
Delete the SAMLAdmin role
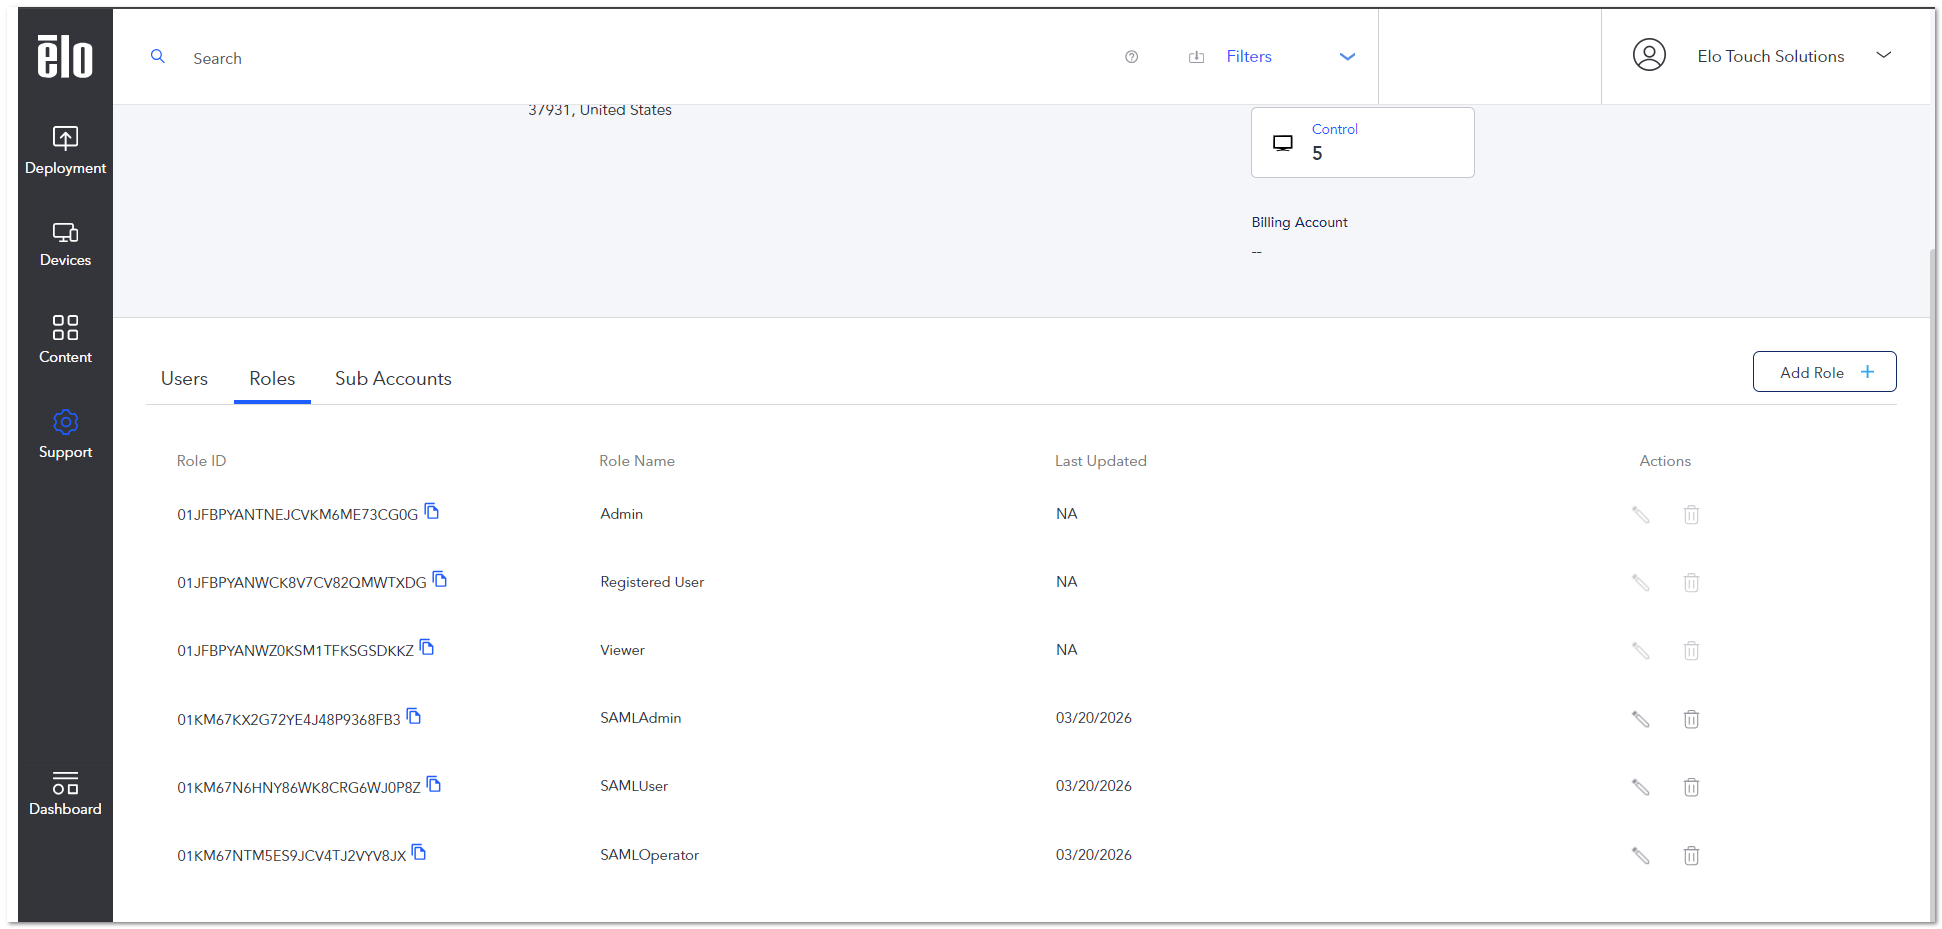coord(1691,719)
